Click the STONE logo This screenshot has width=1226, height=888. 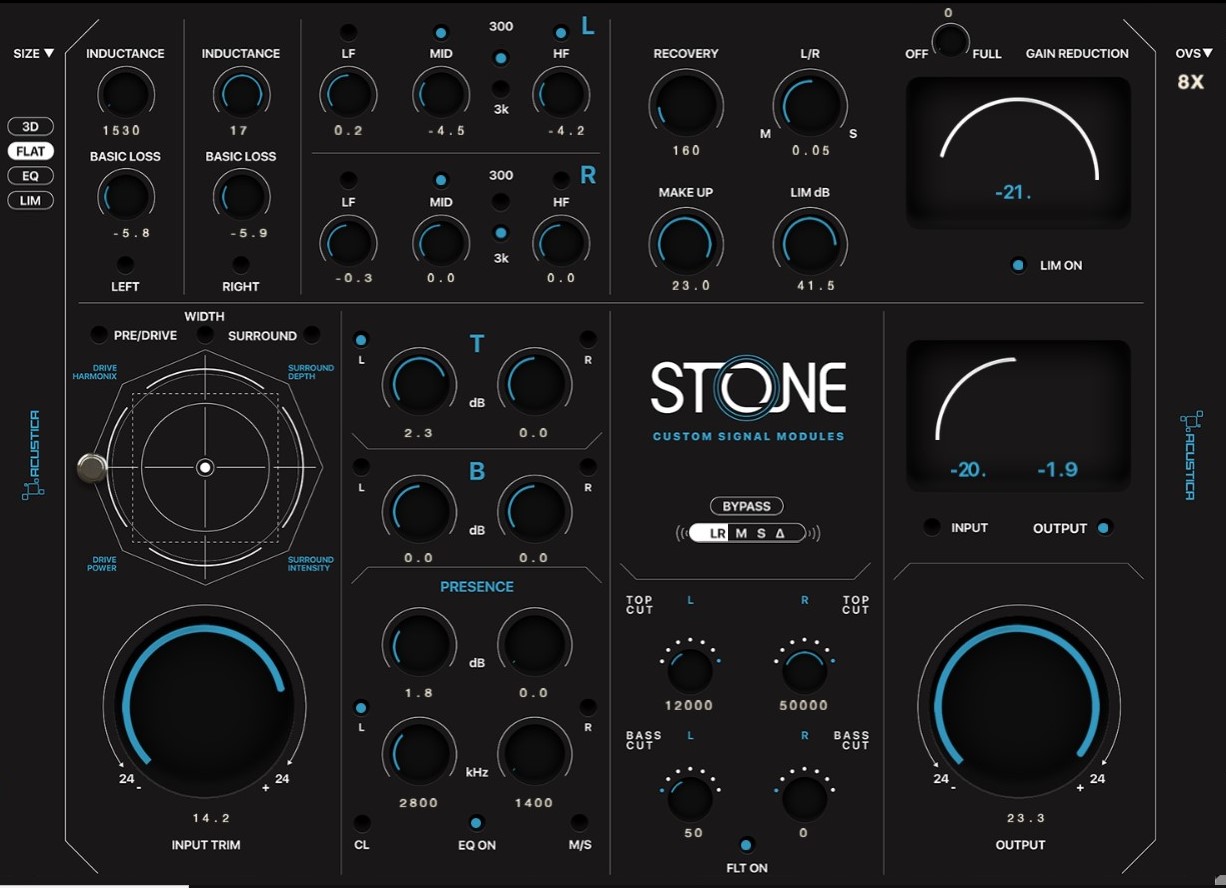[x=748, y=388]
